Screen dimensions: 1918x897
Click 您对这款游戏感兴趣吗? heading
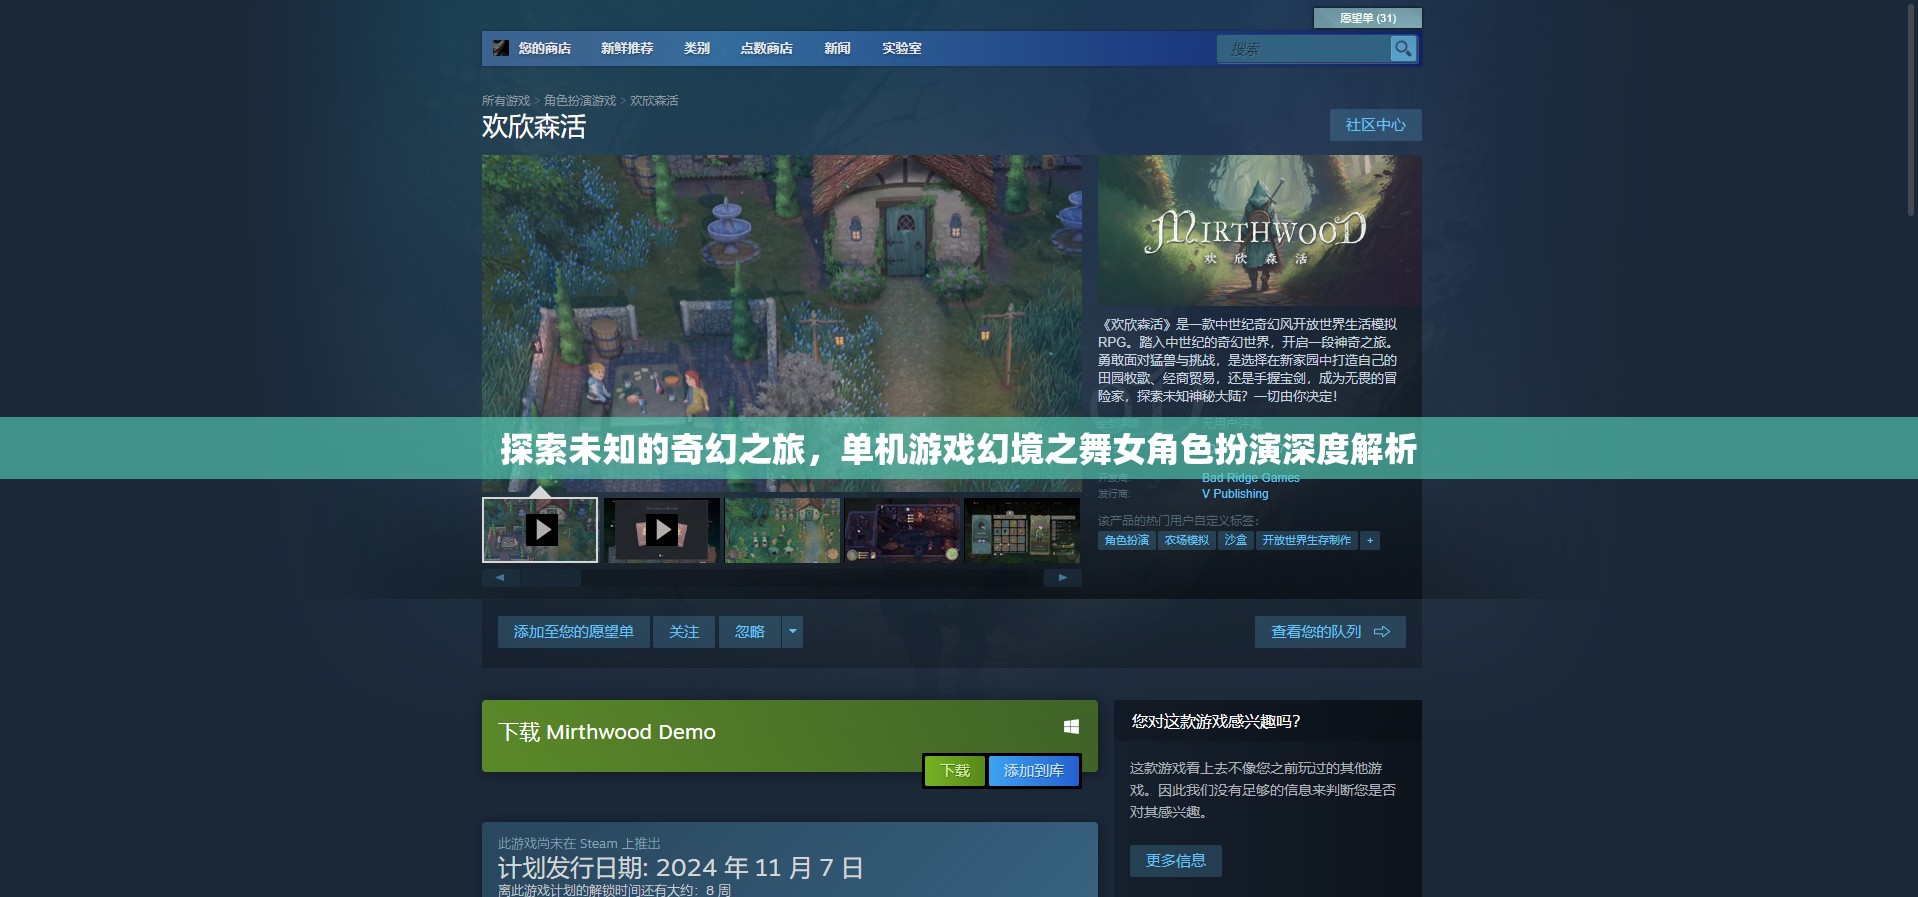click(x=1216, y=721)
